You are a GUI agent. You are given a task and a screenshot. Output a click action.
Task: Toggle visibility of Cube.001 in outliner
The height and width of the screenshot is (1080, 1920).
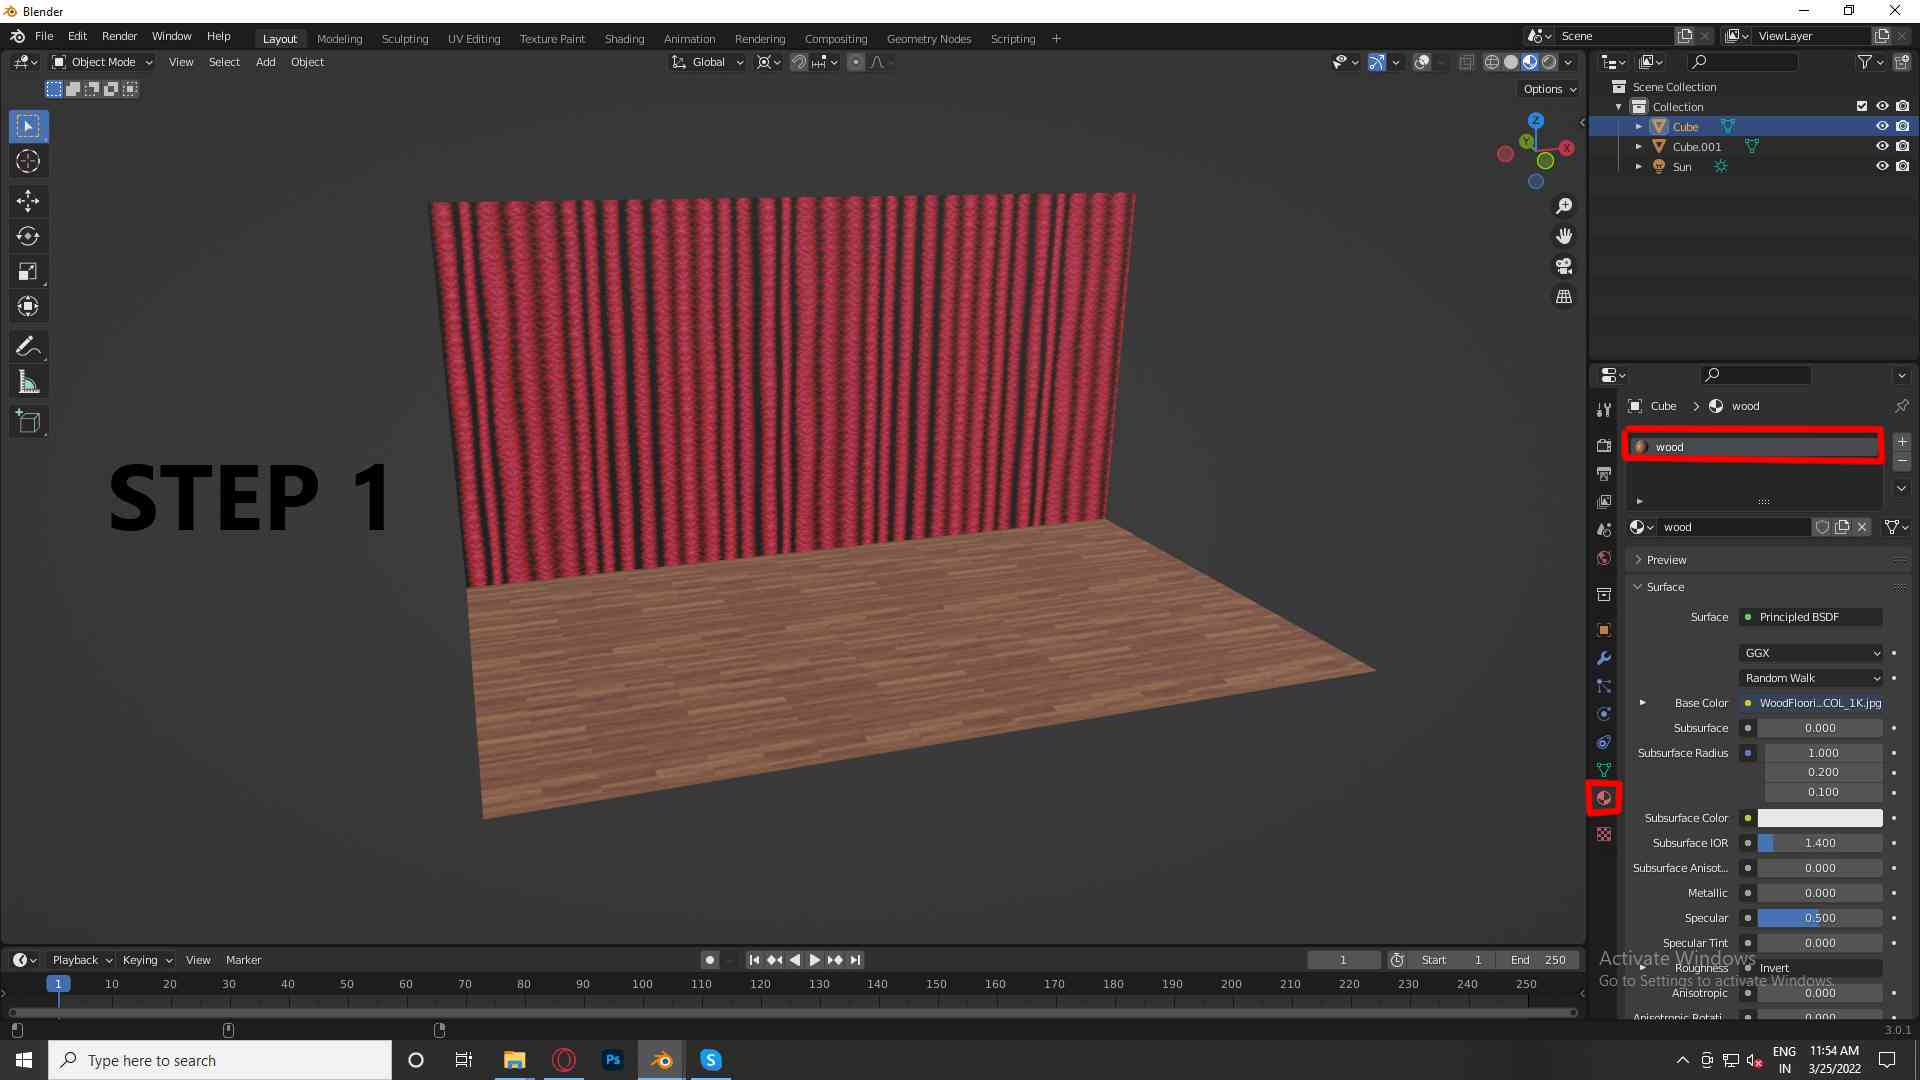click(x=1883, y=146)
